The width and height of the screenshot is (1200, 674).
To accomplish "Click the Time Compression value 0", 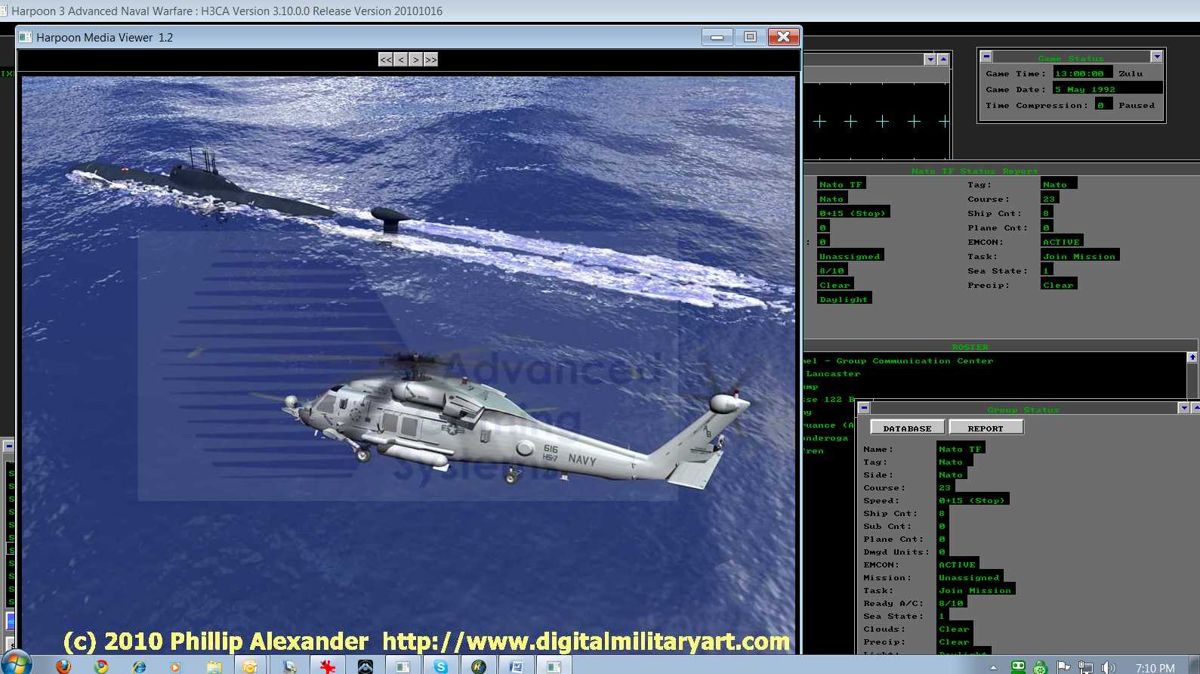I will click(1102, 105).
